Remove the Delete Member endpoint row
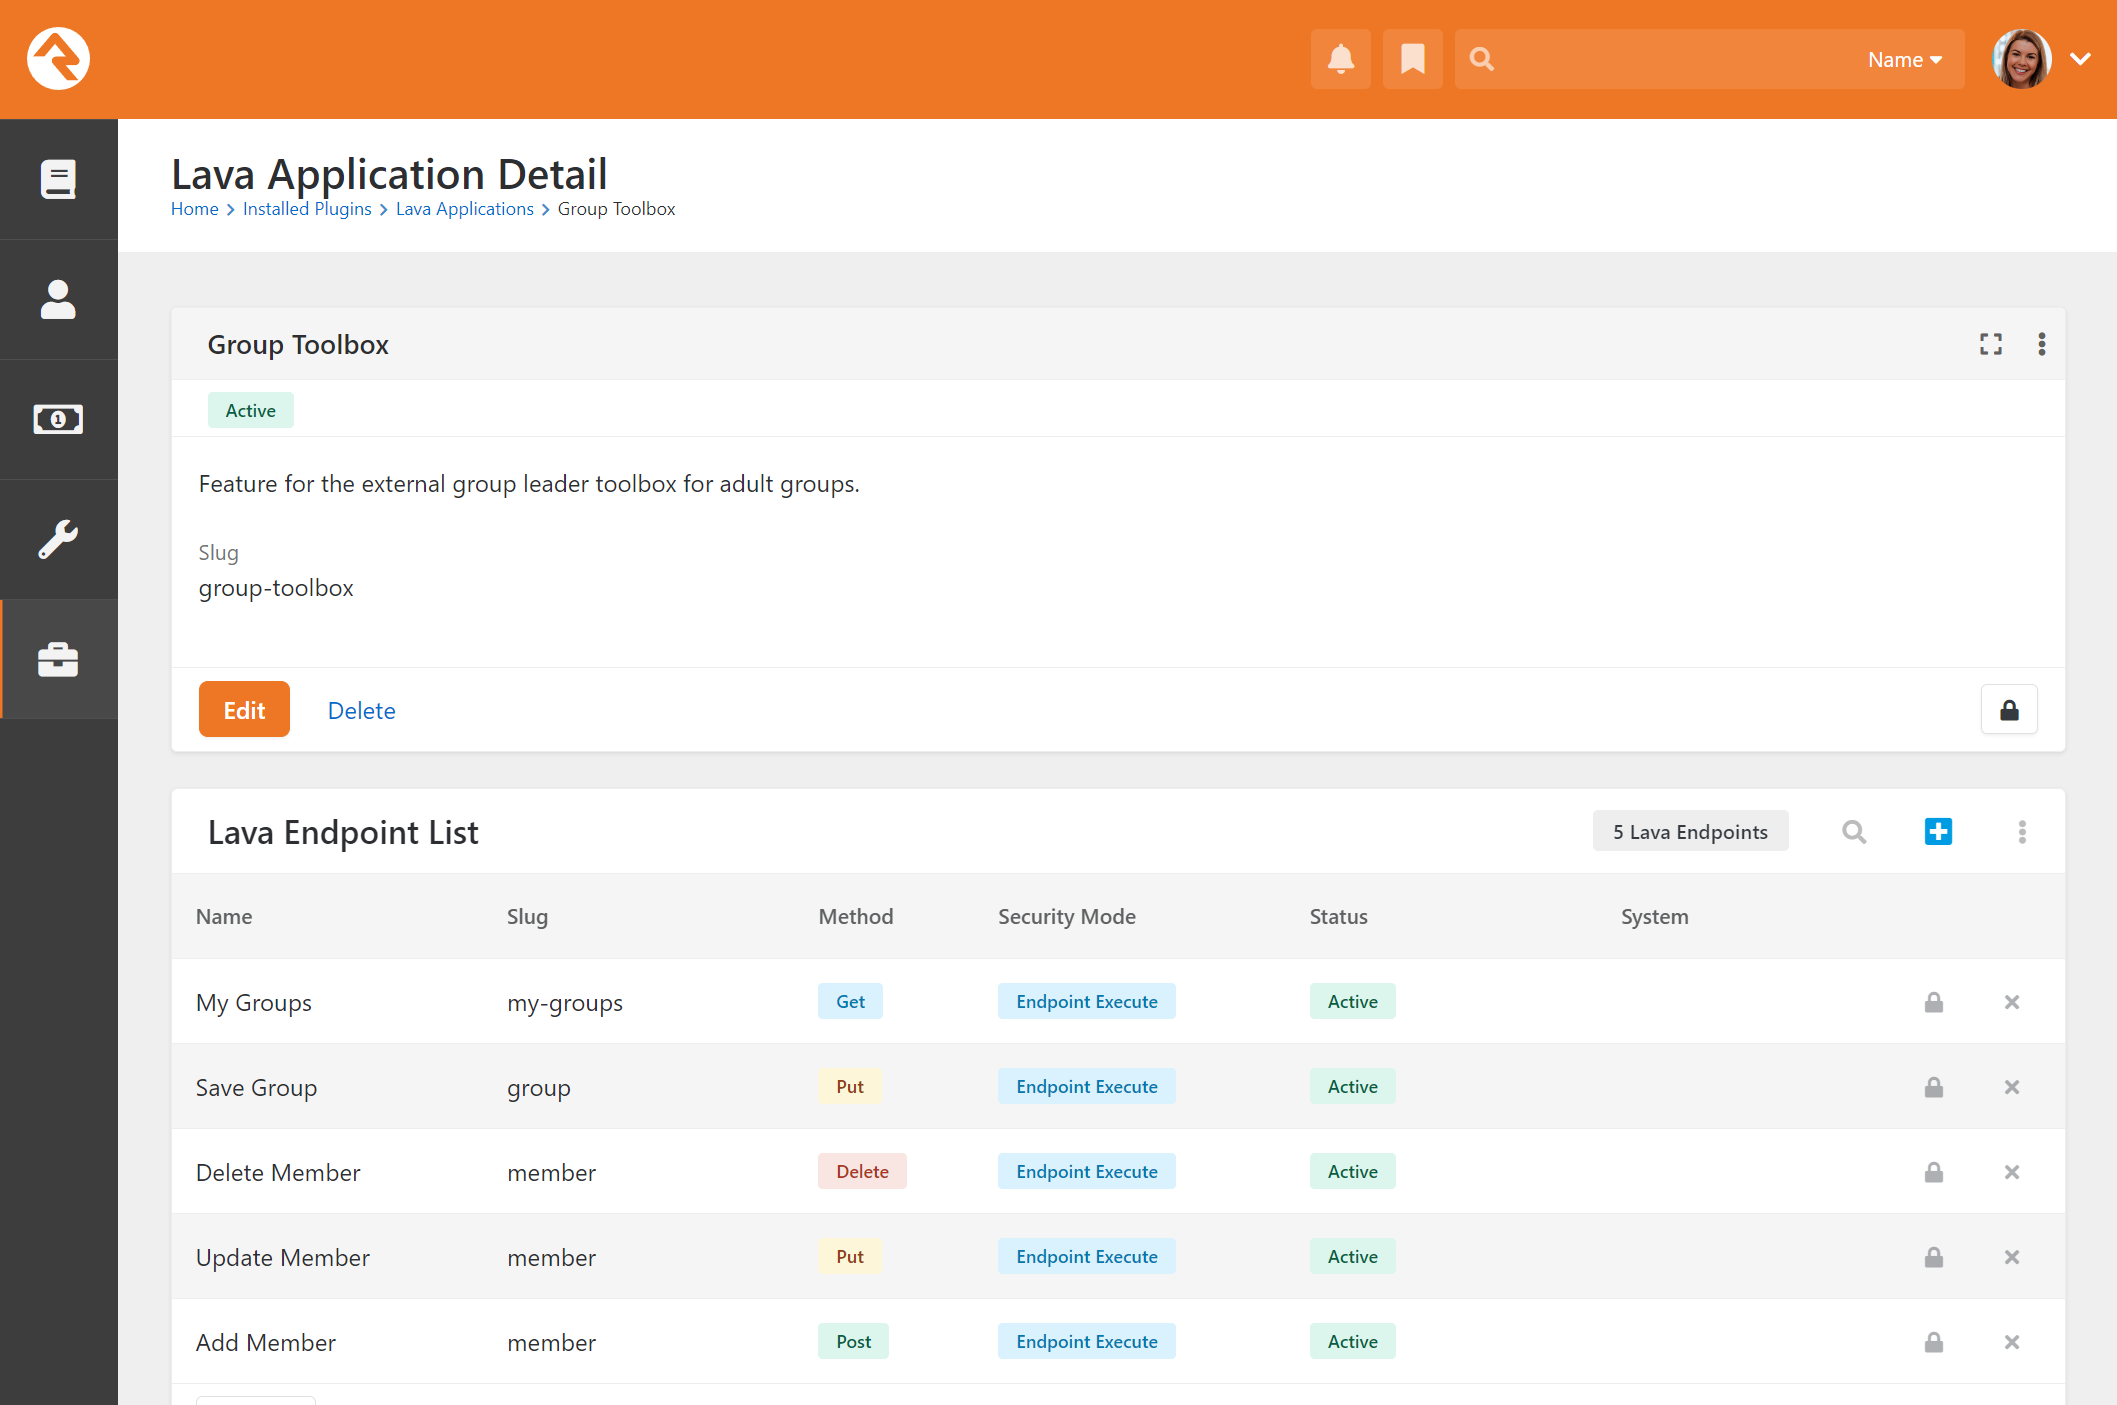 point(2011,1172)
